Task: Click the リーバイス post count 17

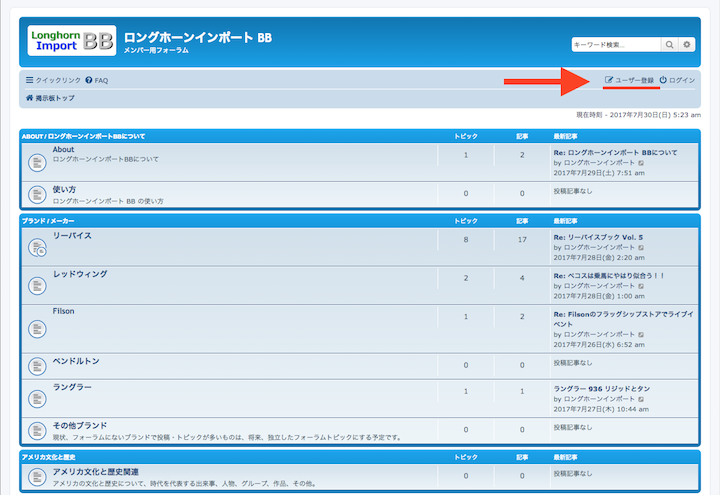Action: coord(522,240)
